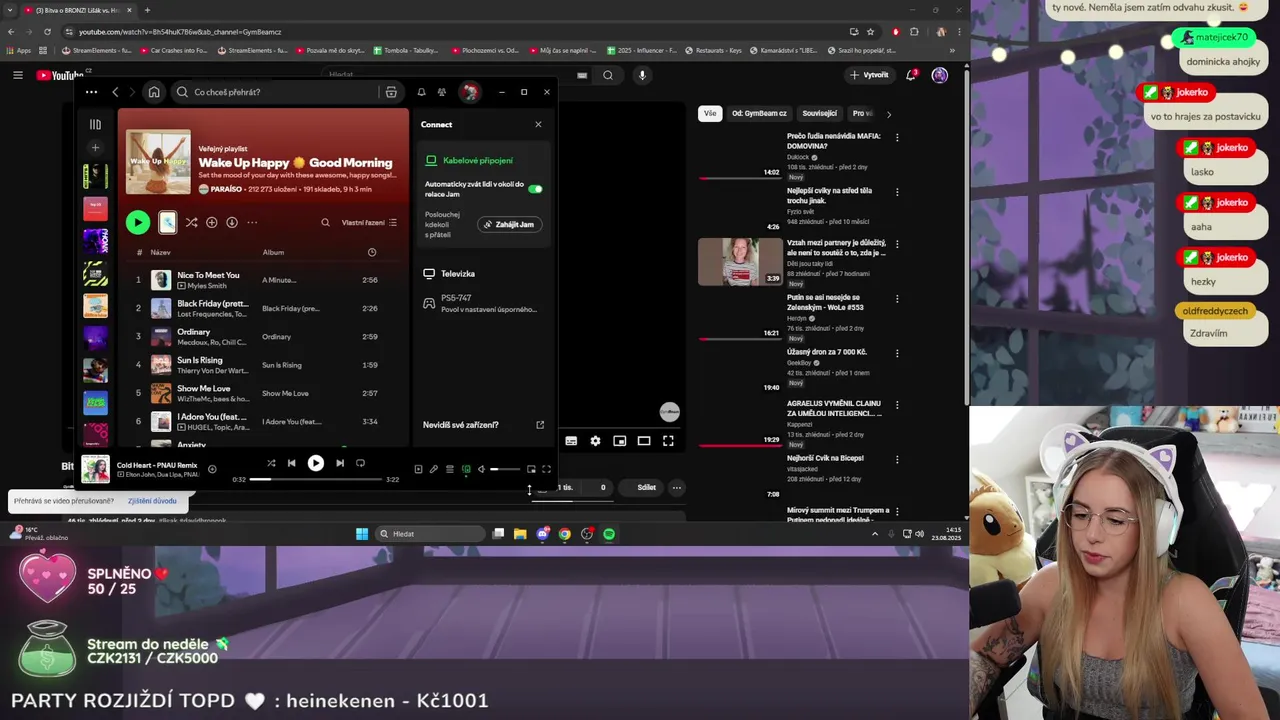Skip to next track in Spotify
Image resolution: width=1280 pixels, height=720 pixels.
340,463
